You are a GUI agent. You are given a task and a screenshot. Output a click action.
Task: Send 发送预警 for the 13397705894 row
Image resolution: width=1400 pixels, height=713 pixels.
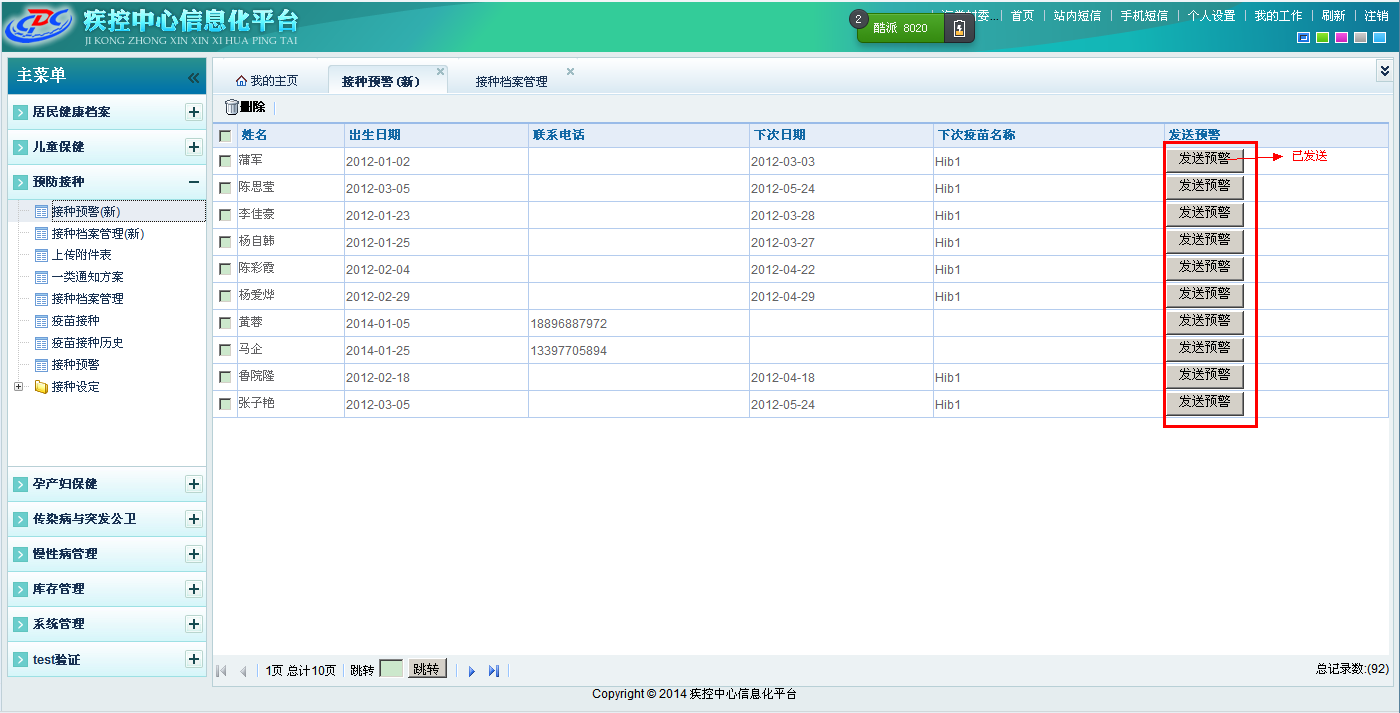[1204, 348]
